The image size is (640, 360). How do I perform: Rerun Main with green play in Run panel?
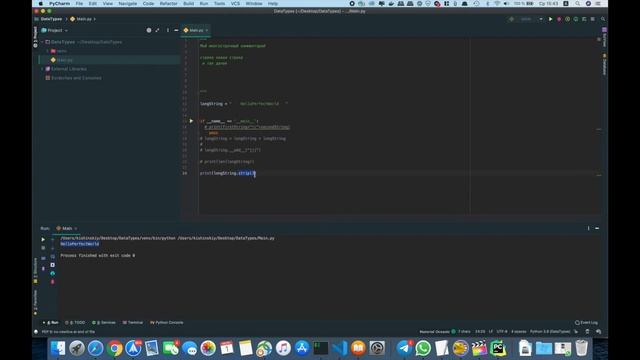[43, 240]
